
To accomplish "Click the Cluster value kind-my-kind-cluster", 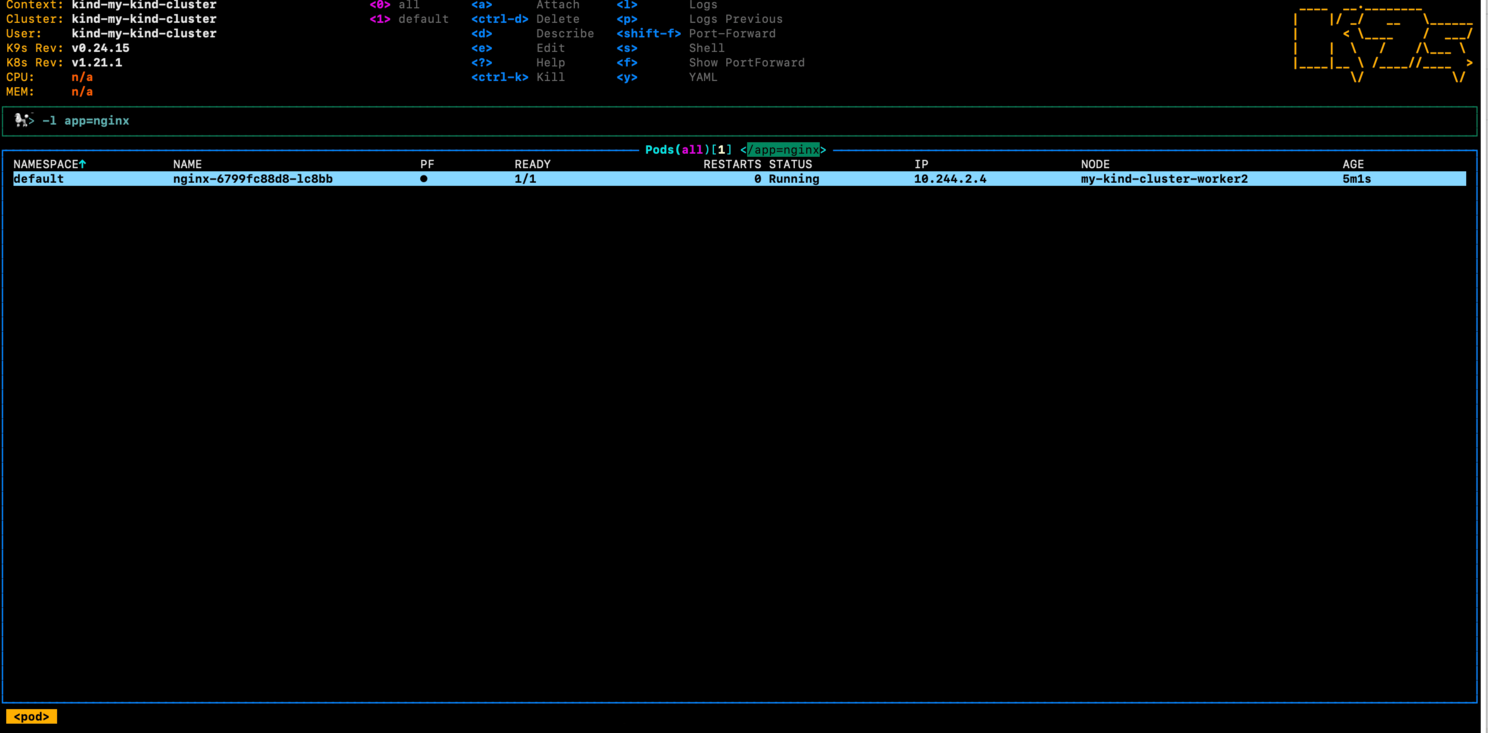I will pyautogui.click(x=144, y=19).
